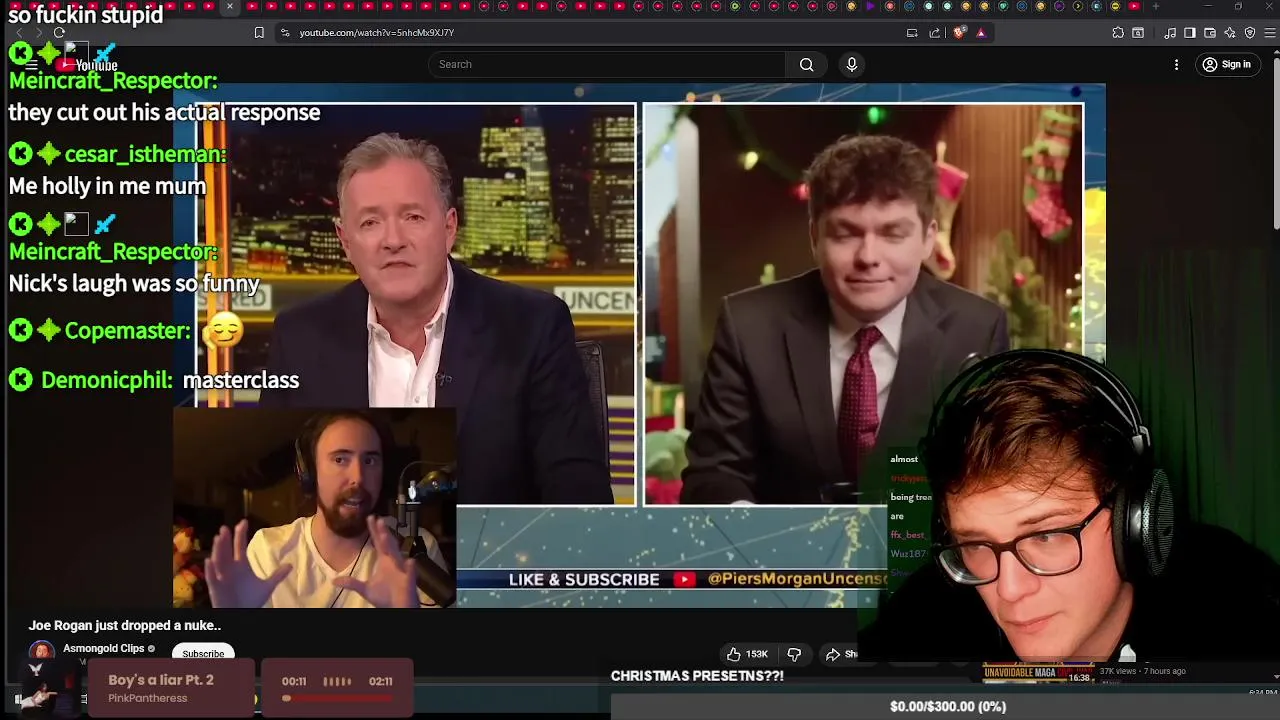Like the video with thumbs up 153K
The width and height of the screenshot is (1280, 720).
pyautogui.click(x=747, y=654)
